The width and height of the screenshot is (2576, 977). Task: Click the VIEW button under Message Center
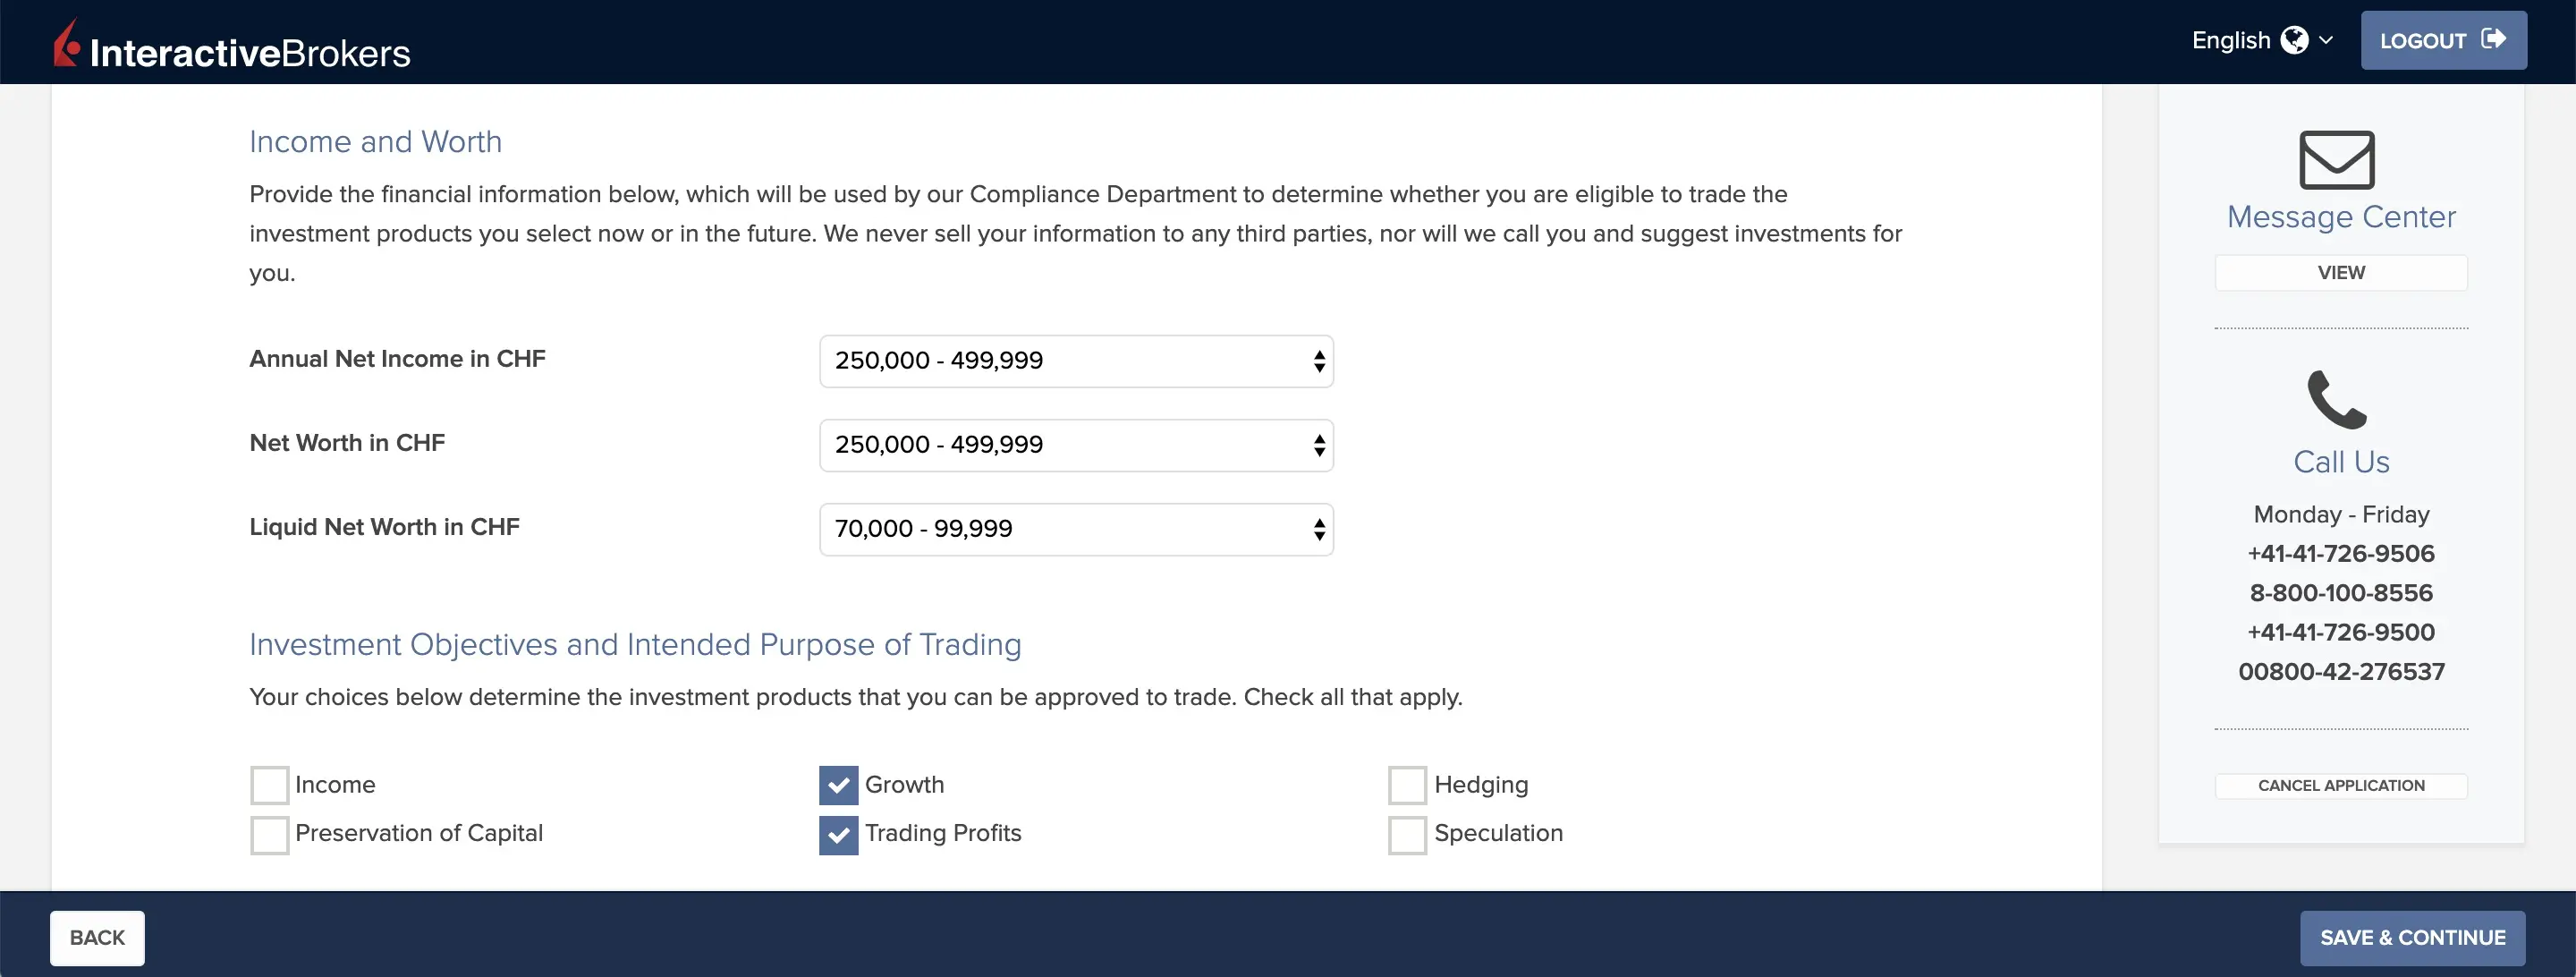click(2340, 273)
